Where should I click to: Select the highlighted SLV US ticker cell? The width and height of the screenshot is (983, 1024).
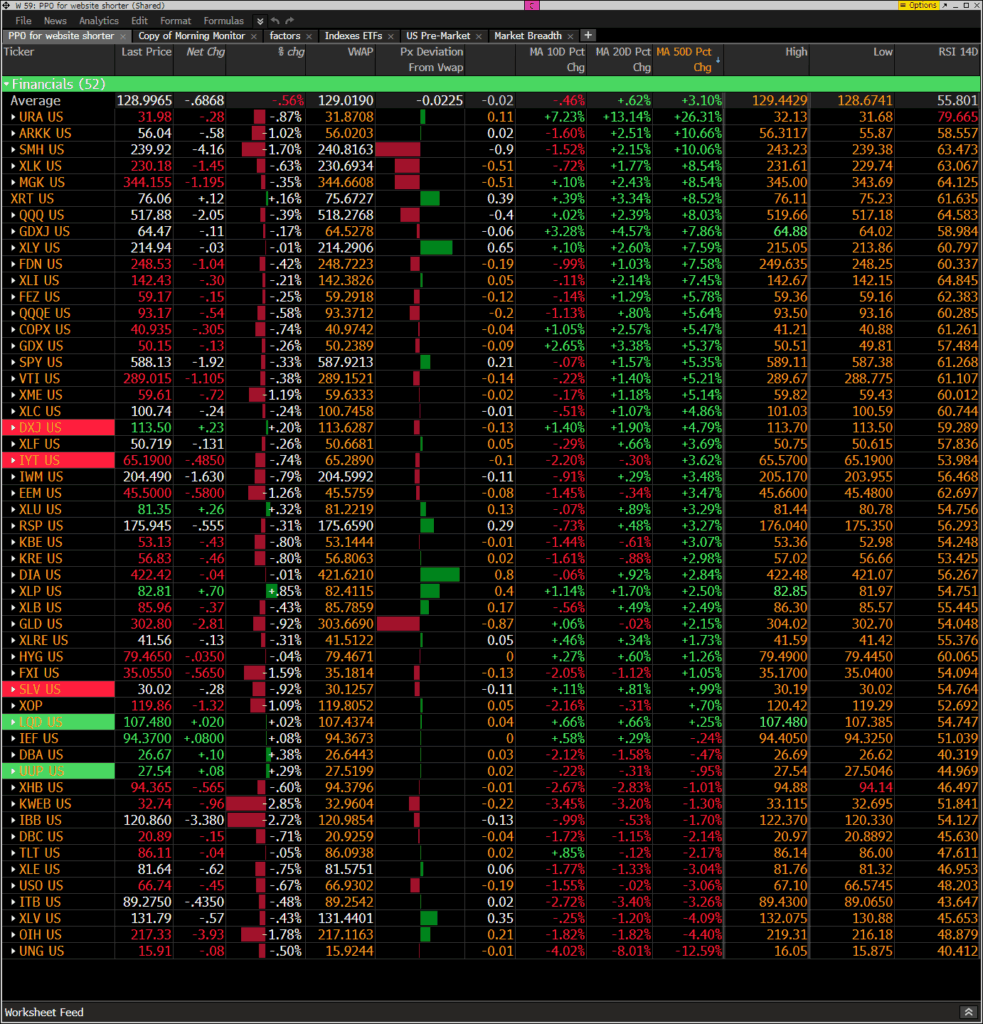(x=58, y=690)
